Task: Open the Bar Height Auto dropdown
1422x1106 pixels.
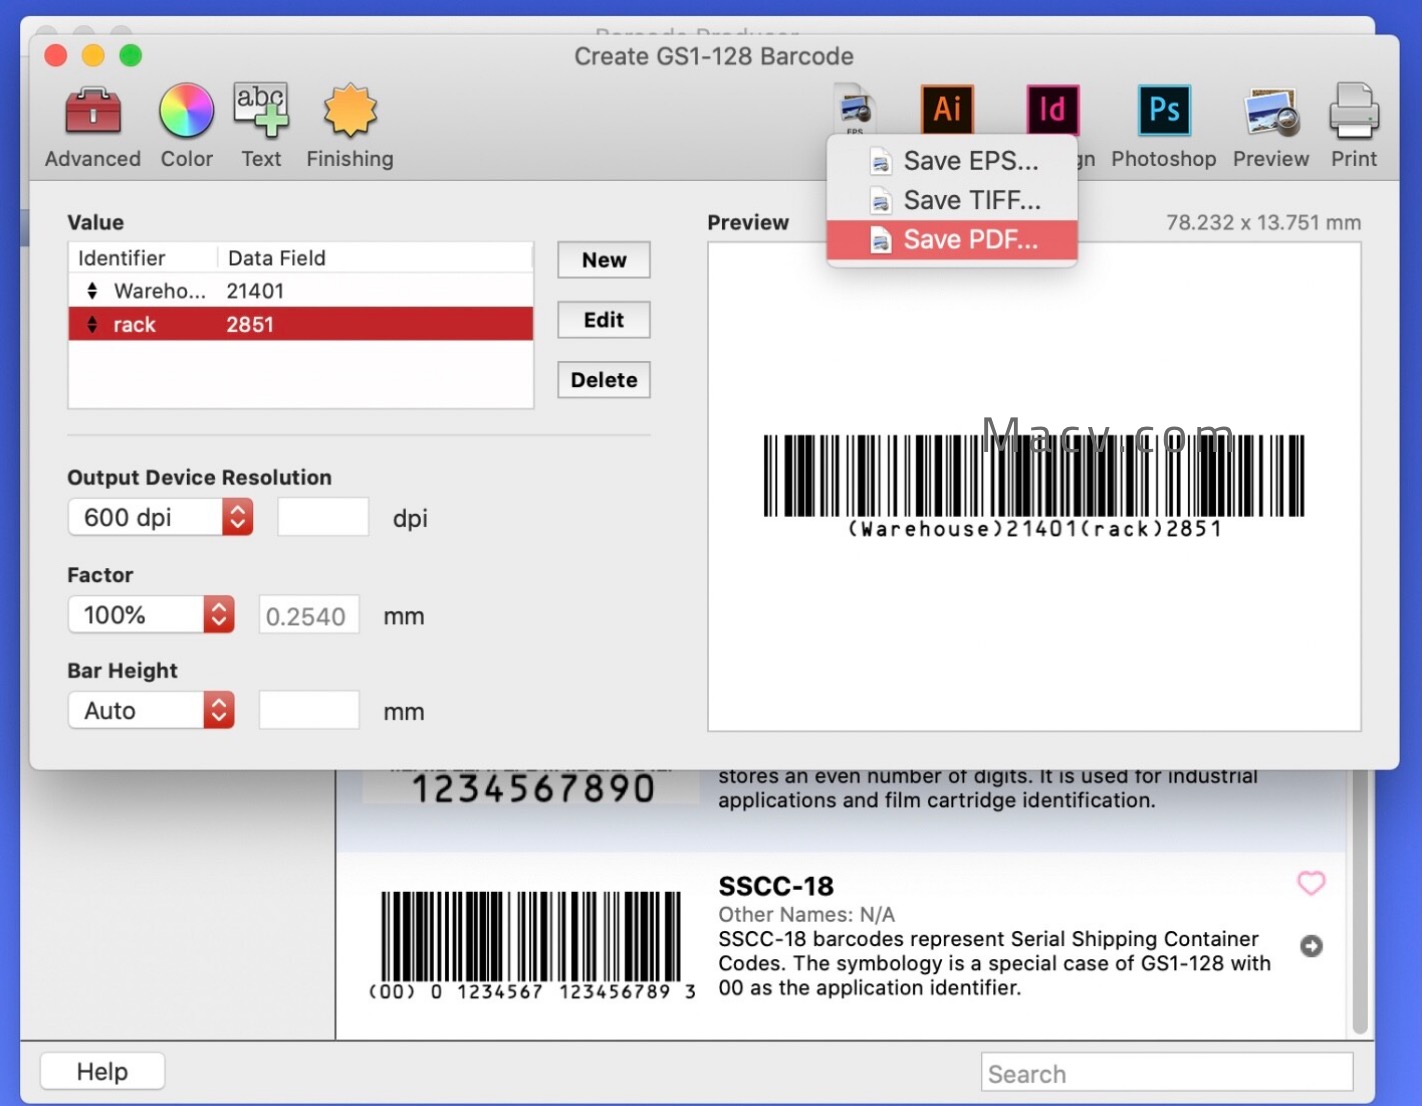Action: (x=151, y=710)
